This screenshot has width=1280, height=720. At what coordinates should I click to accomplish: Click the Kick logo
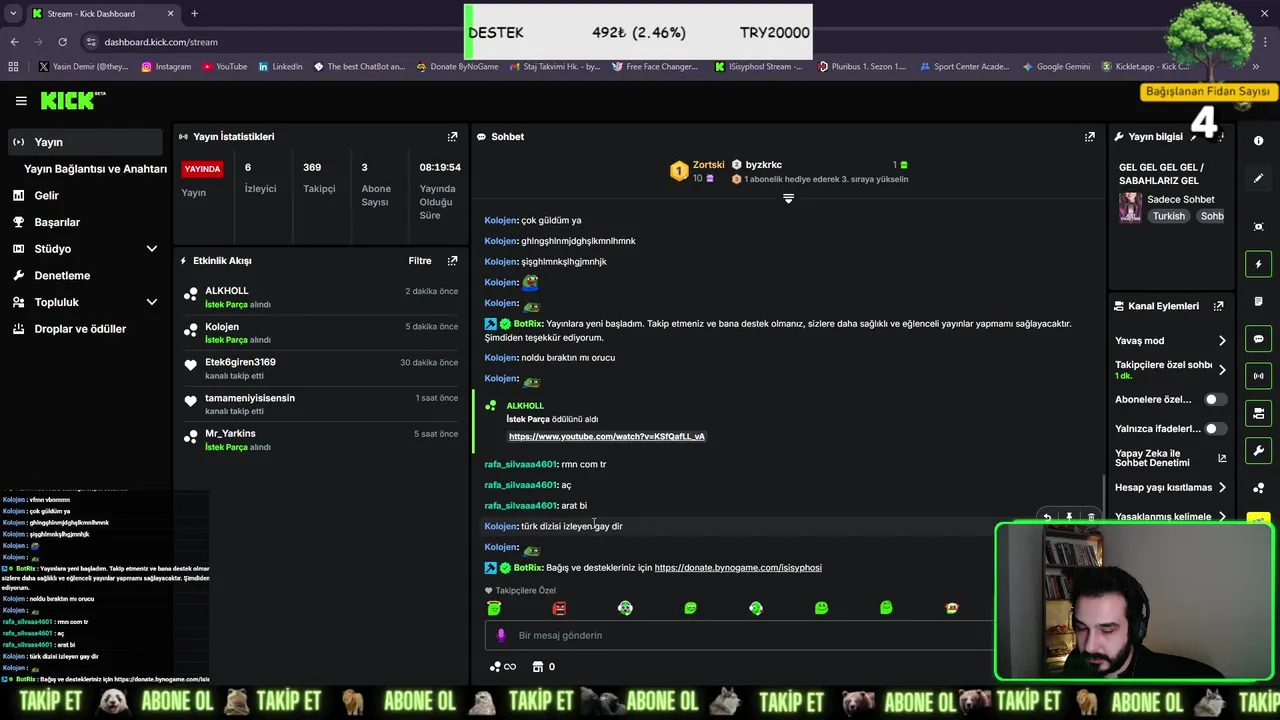(72, 101)
